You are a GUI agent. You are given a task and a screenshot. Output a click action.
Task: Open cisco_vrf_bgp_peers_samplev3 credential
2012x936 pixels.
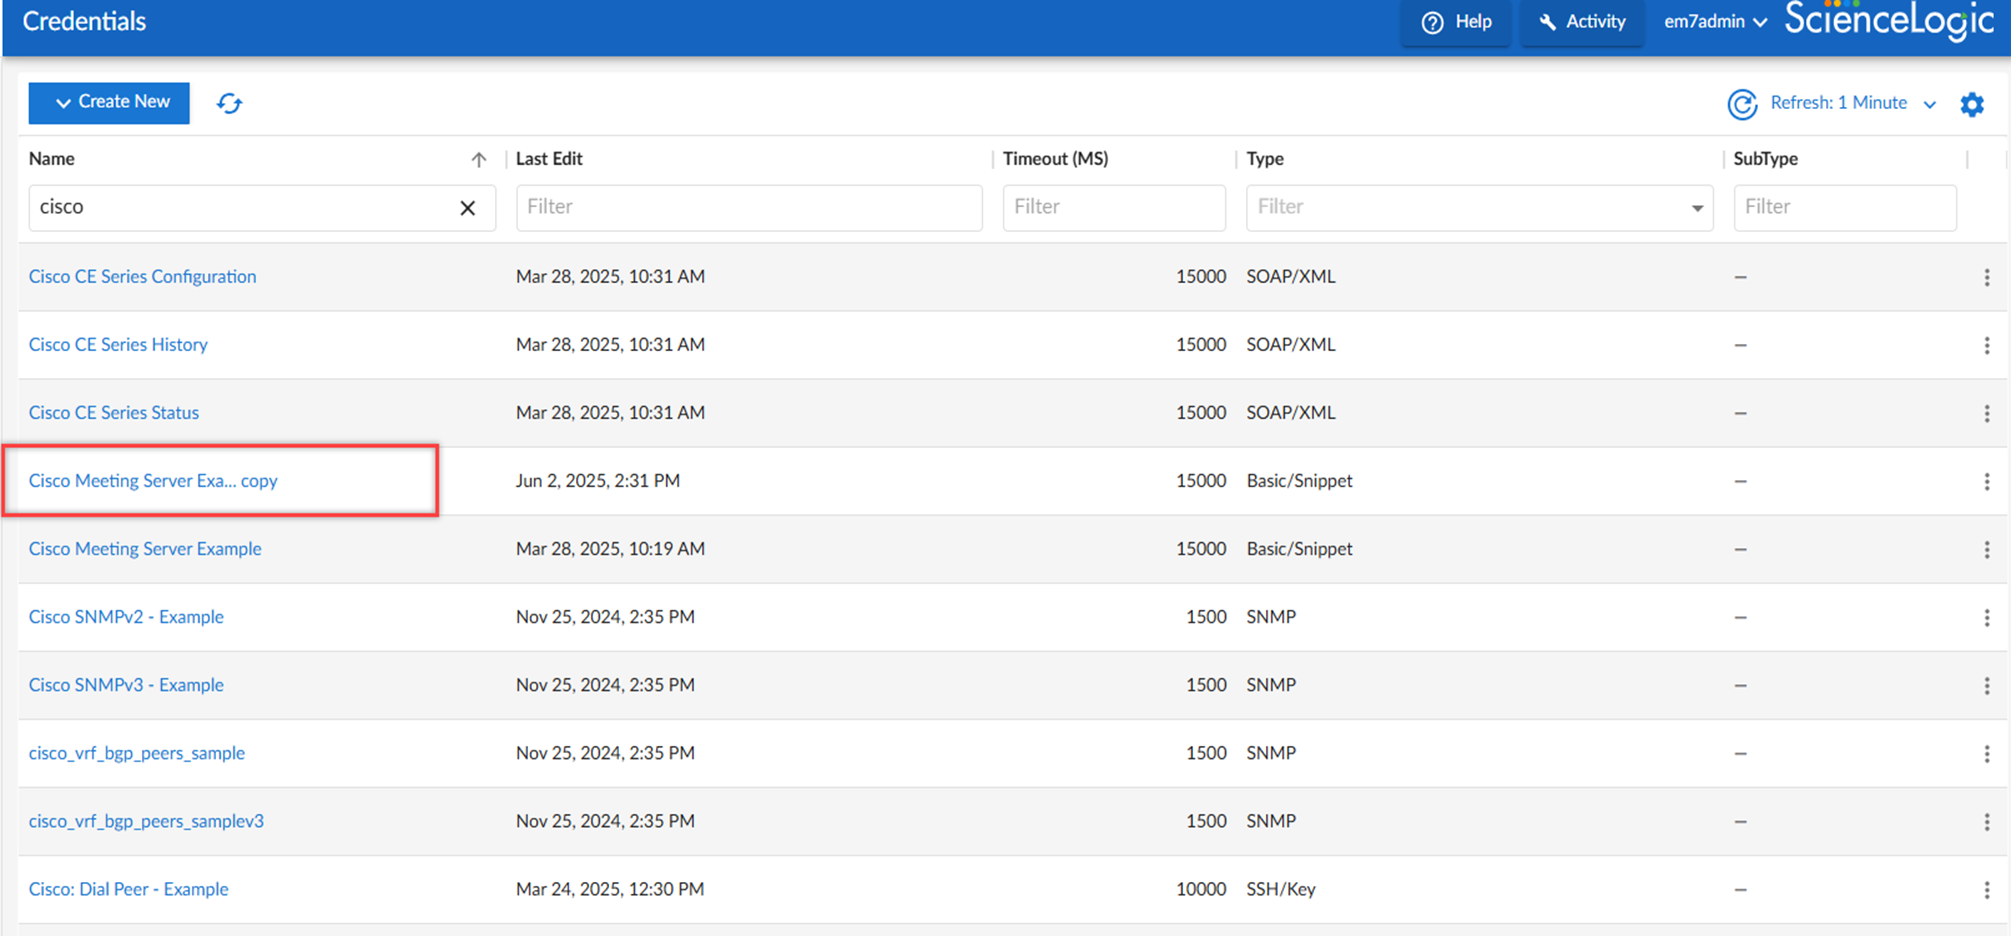(146, 820)
